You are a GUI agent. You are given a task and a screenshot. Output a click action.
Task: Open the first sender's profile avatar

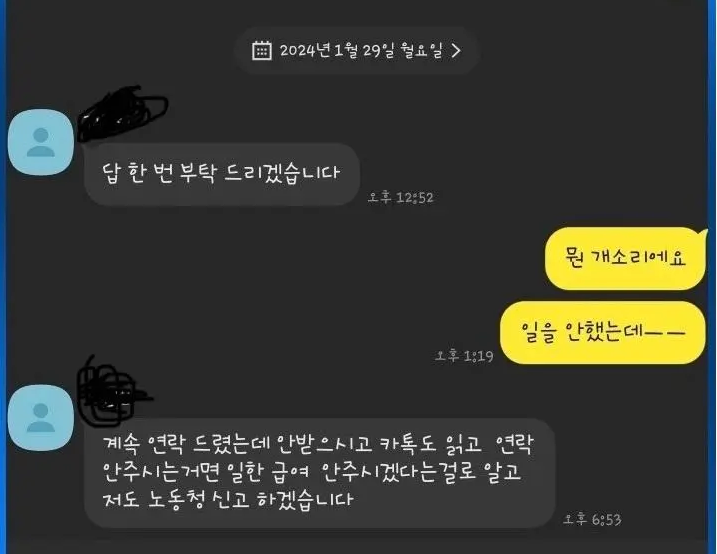tap(41, 142)
